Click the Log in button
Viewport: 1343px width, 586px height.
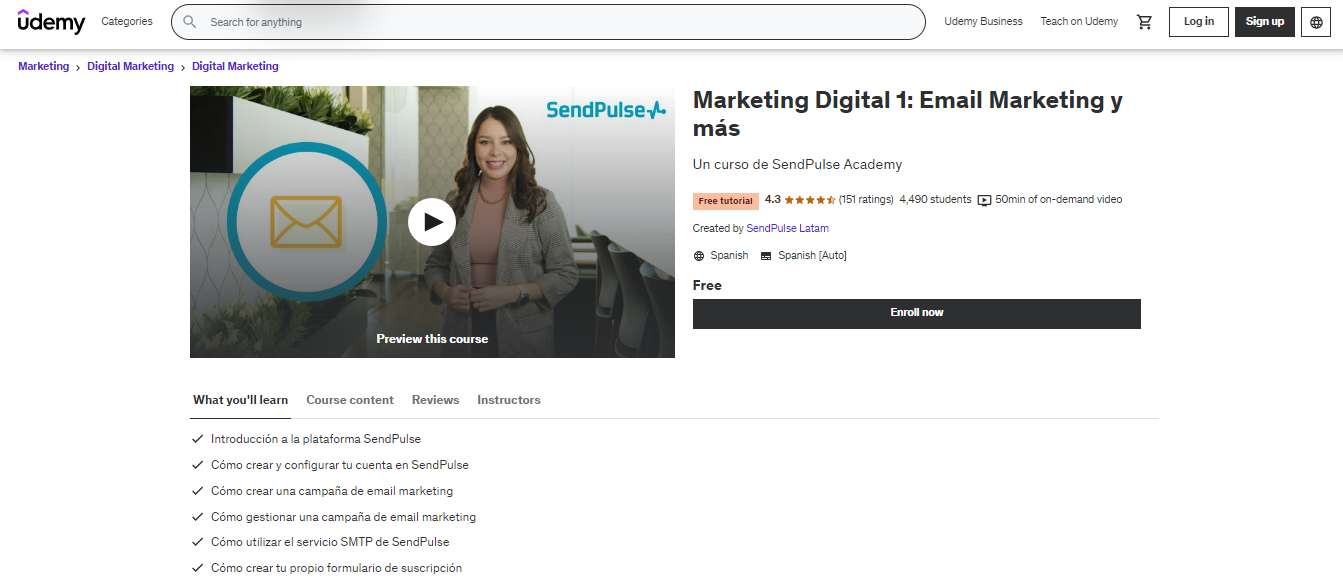[1199, 22]
